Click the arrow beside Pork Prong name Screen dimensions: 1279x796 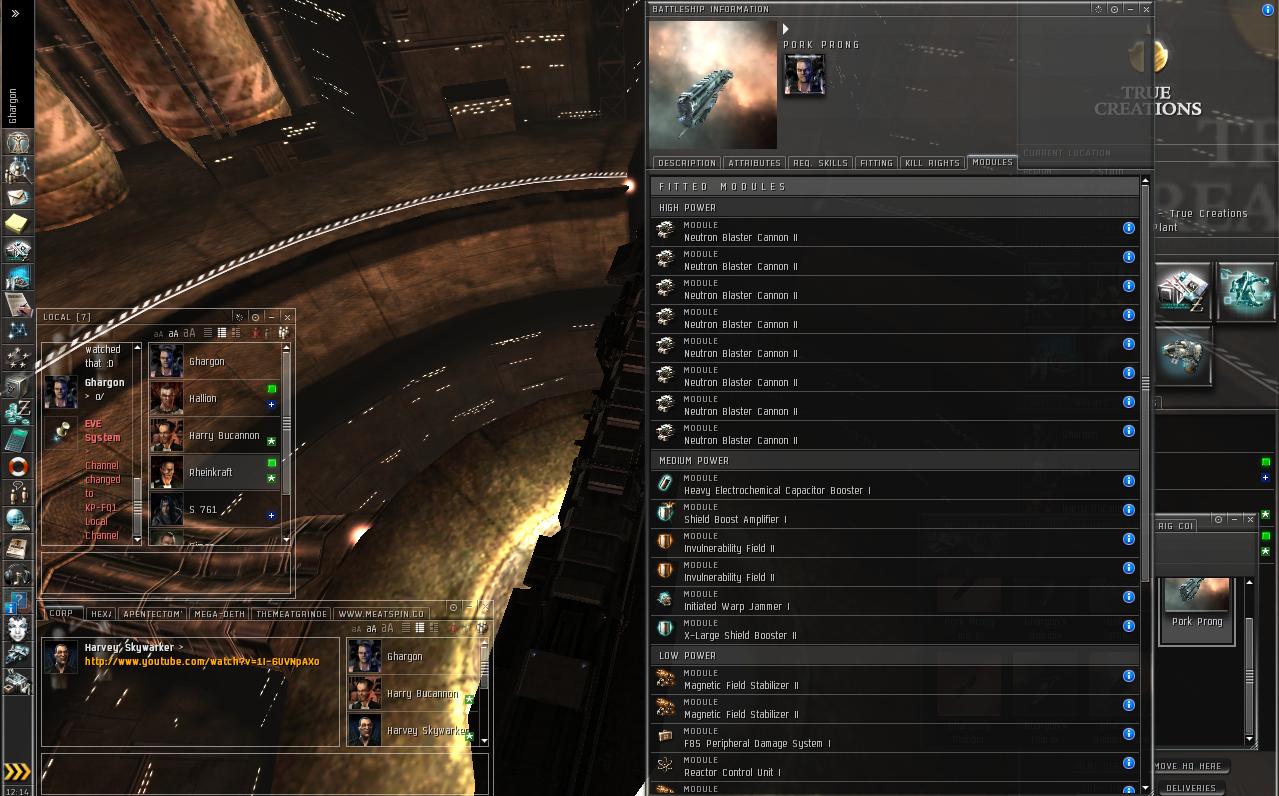pos(786,30)
